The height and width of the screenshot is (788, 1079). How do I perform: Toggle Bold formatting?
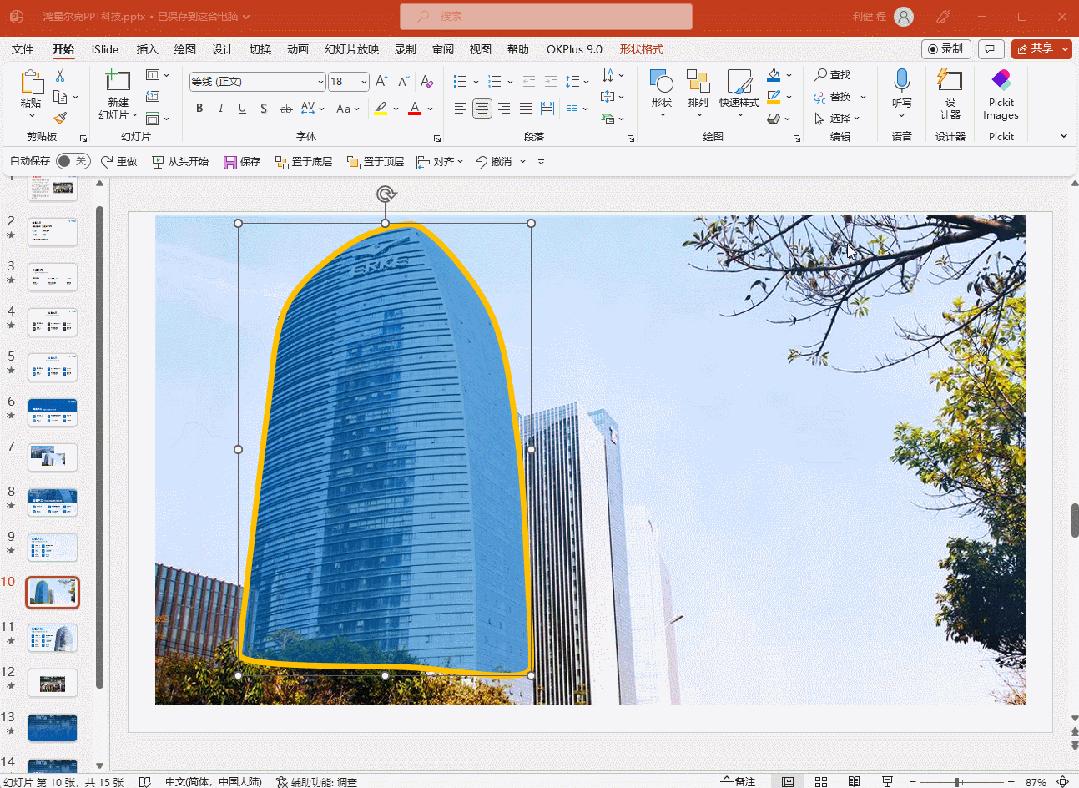(200, 109)
